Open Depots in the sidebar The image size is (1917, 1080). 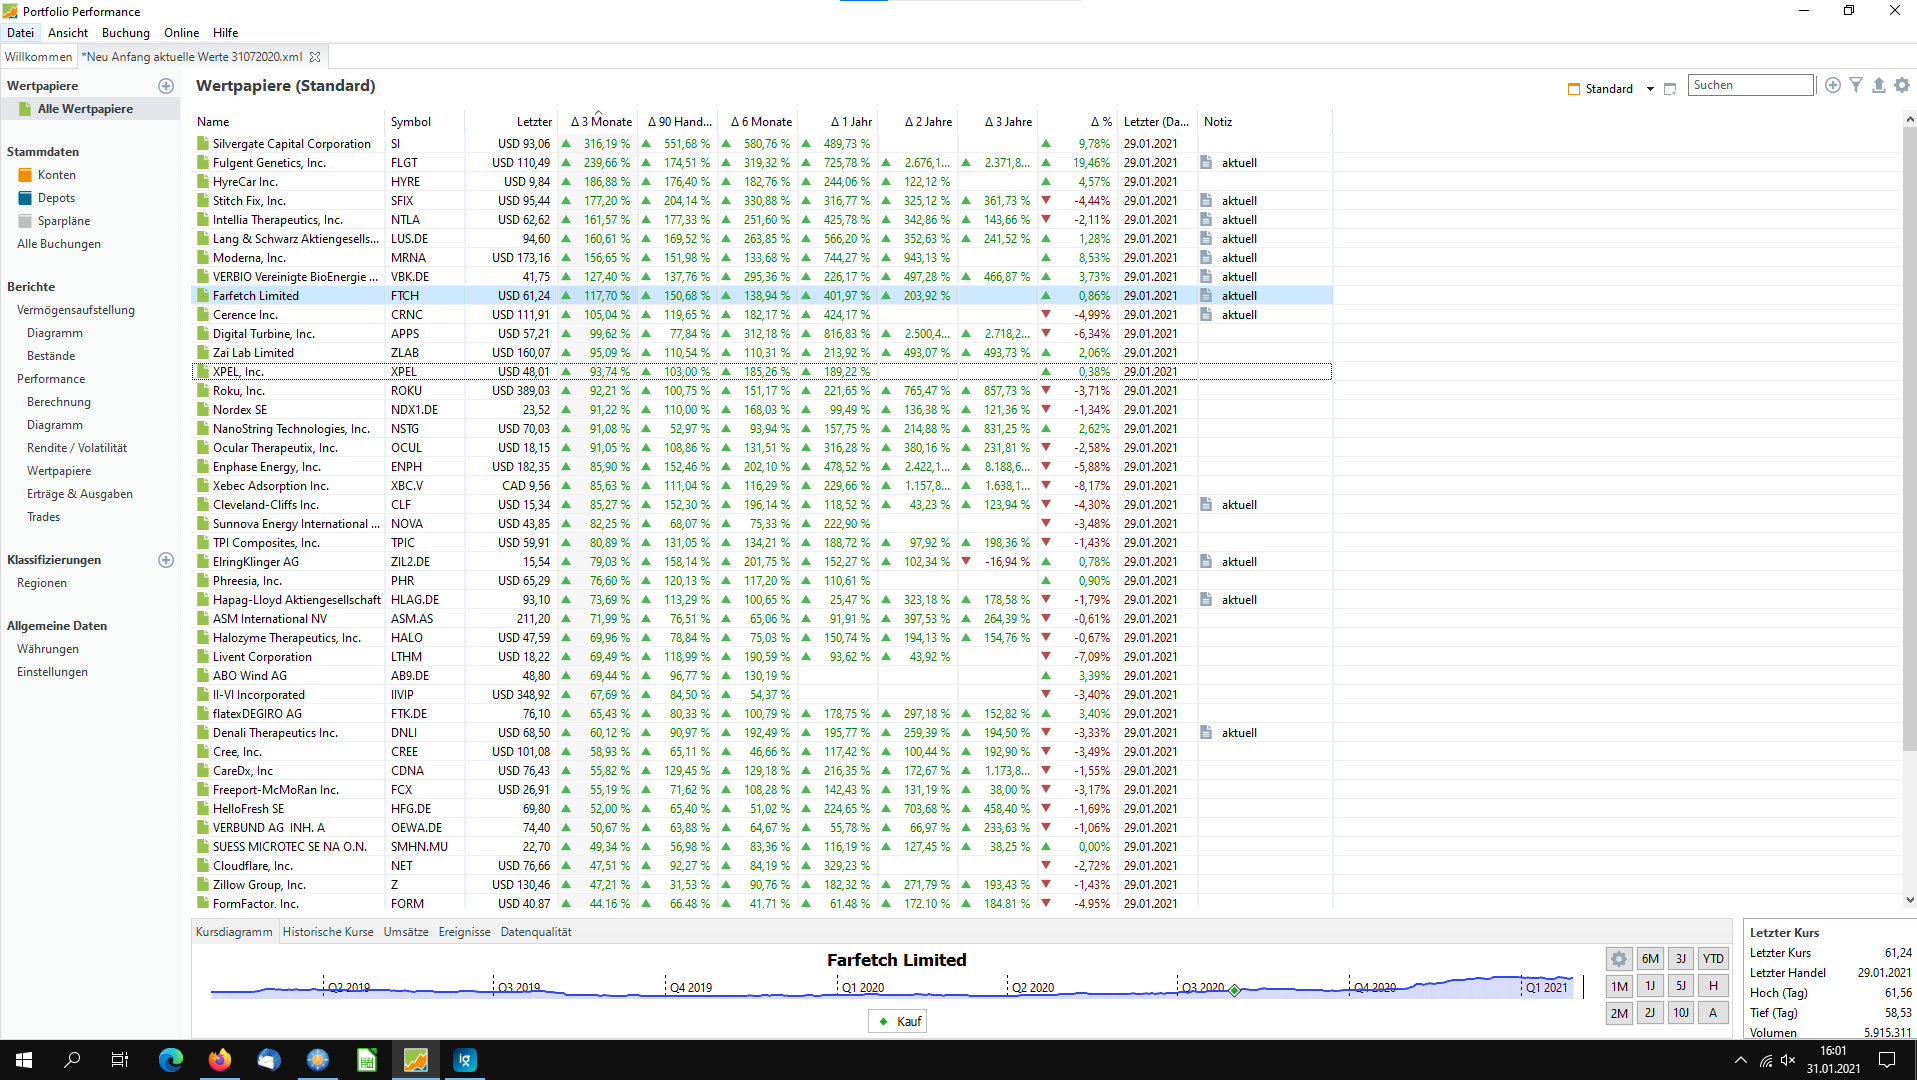56,198
